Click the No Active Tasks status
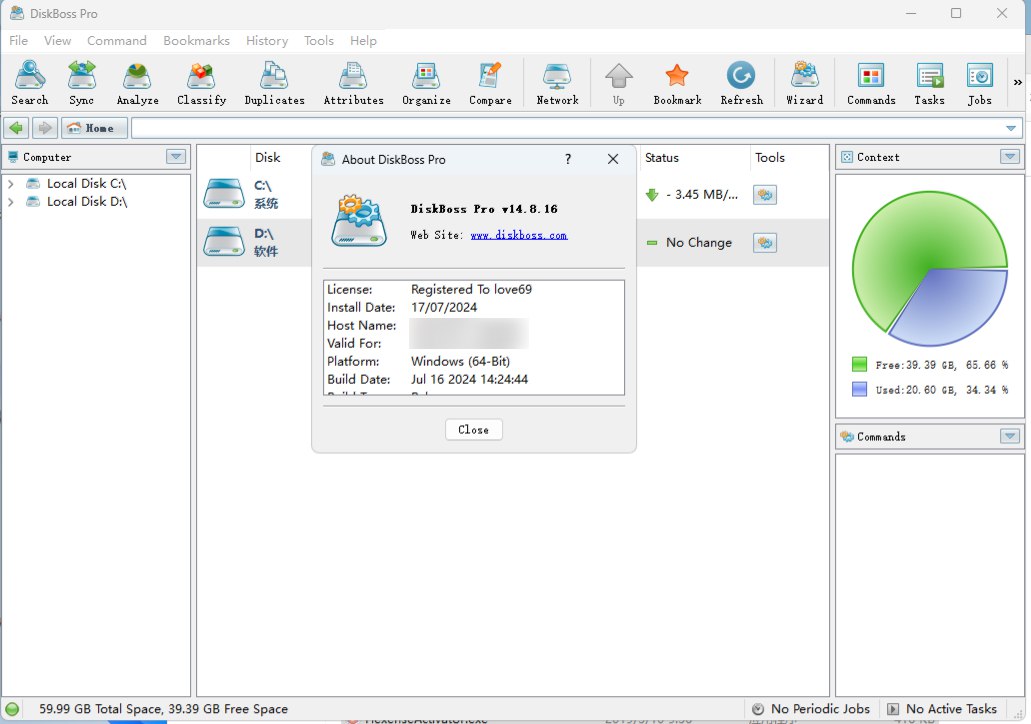Screen dimensions: 1031x724 (942, 709)
